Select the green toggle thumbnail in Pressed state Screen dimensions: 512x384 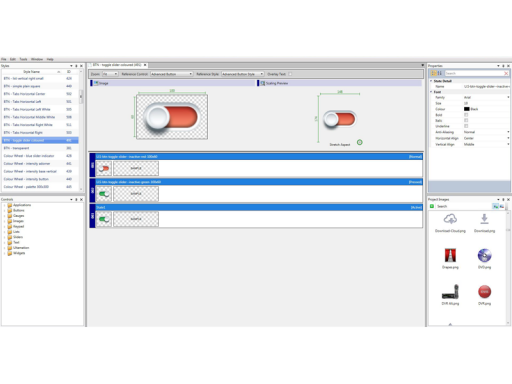coord(104,194)
